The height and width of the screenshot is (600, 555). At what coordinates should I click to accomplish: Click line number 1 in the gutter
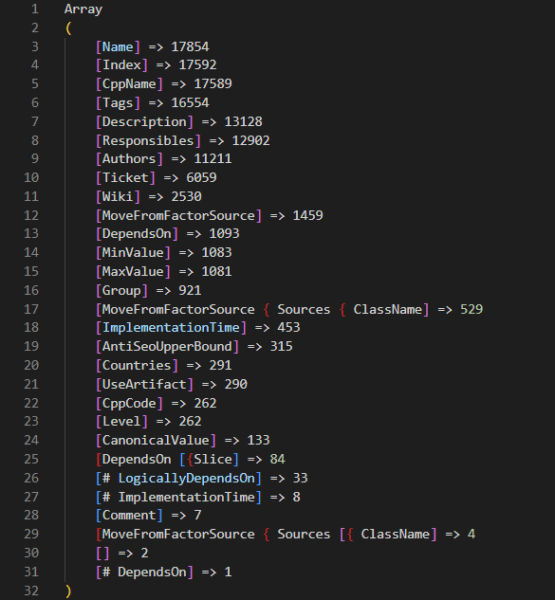click(x=35, y=9)
